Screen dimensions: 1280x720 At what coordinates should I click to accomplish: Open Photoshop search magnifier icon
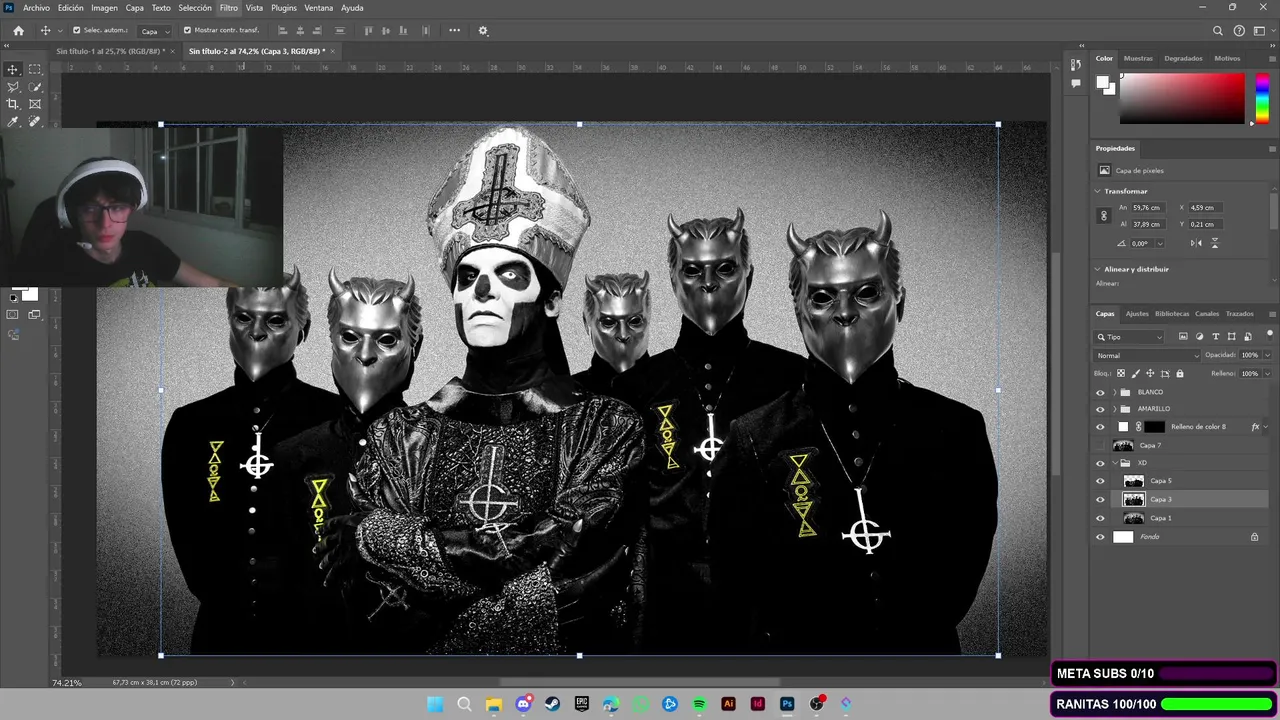click(1218, 31)
